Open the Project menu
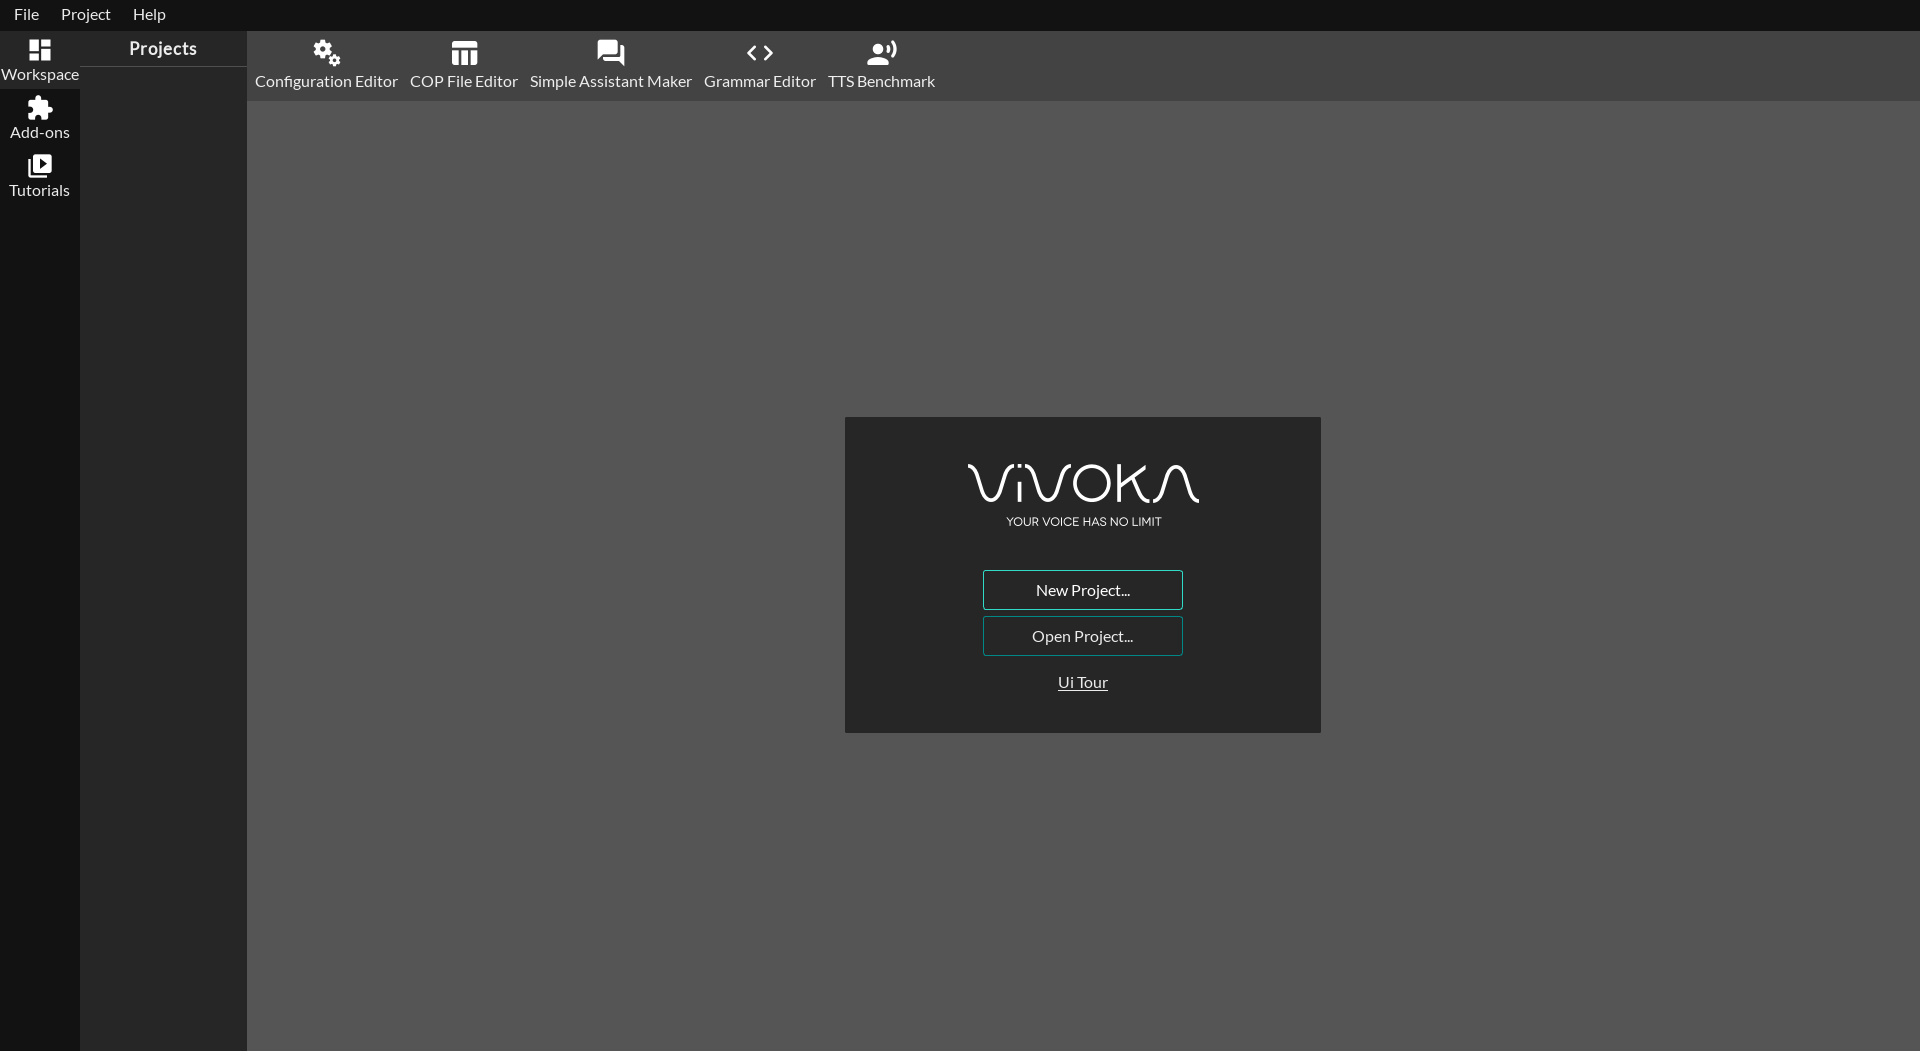This screenshot has height=1051, width=1920. 86,14
